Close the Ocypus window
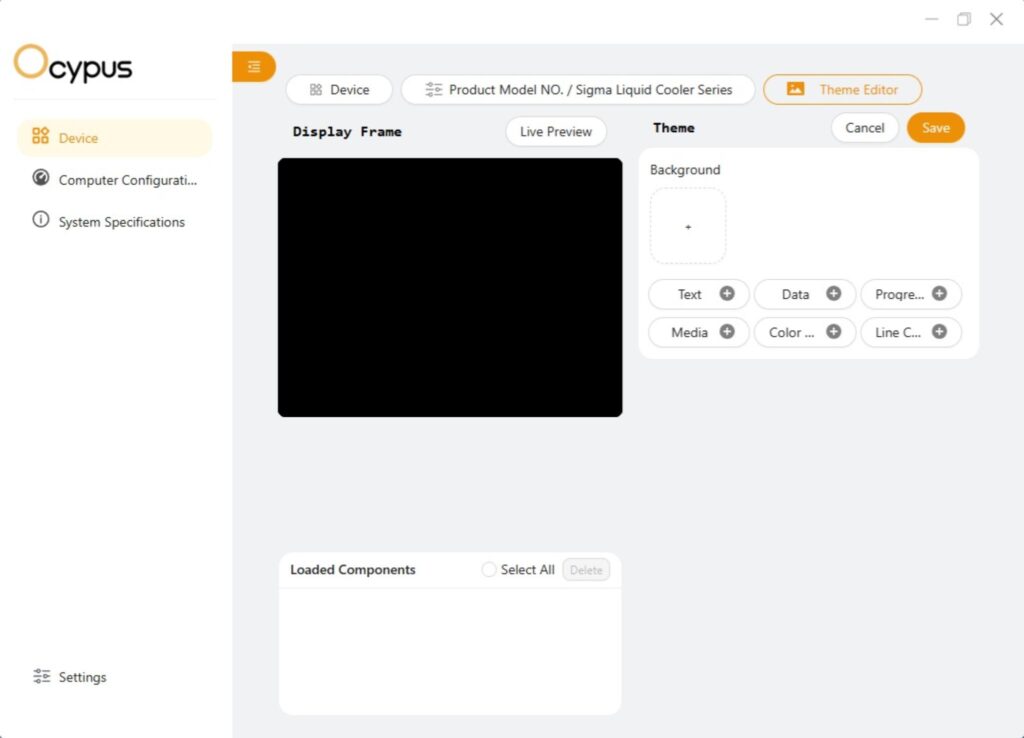Viewport: 1024px width, 738px height. tap(996, 19)
